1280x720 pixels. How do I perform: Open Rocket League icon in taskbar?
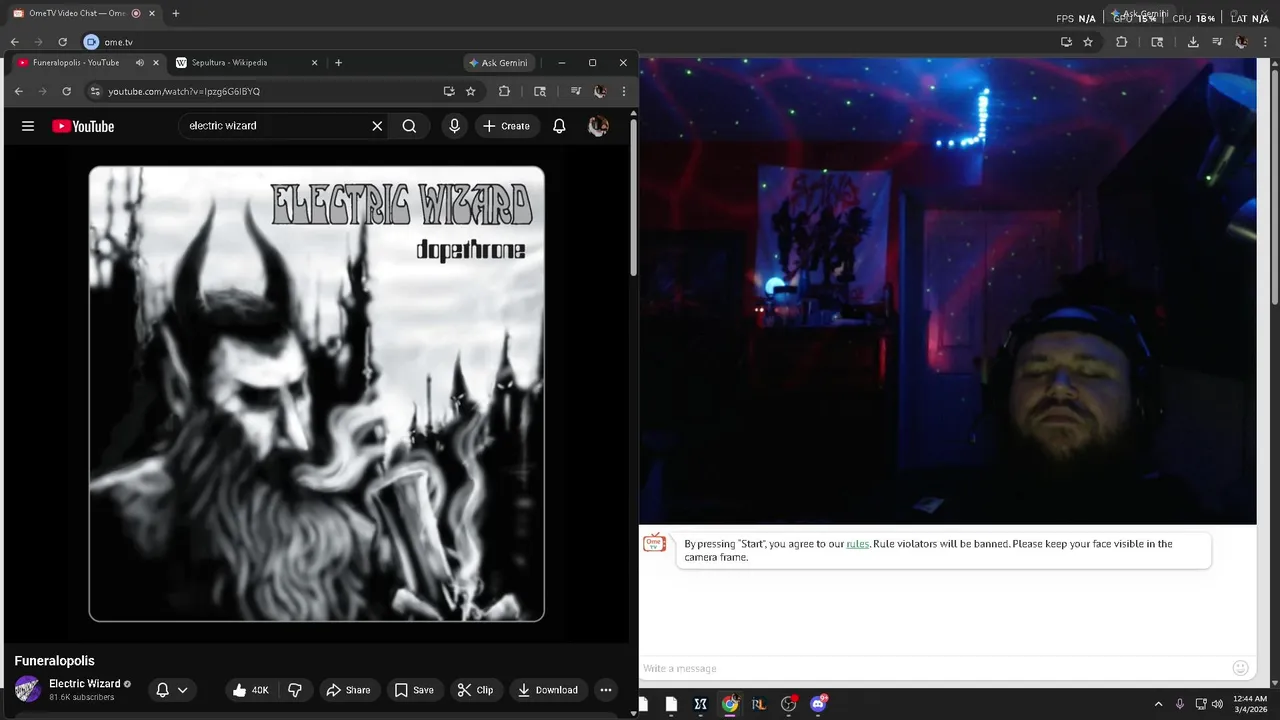[759, 704]
